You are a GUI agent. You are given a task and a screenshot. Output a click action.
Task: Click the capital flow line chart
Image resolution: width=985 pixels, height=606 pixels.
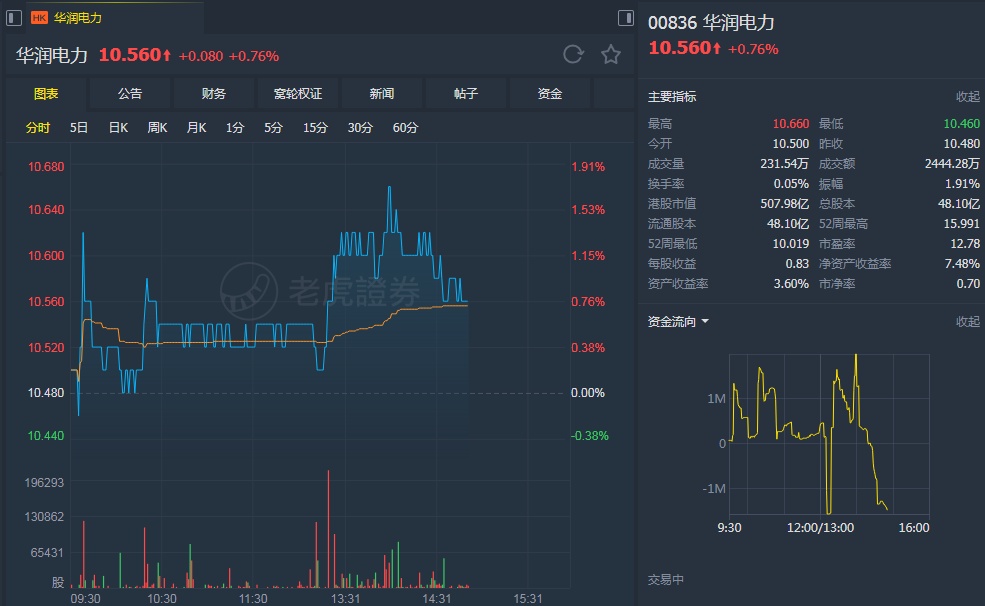[x=829, y=435]
